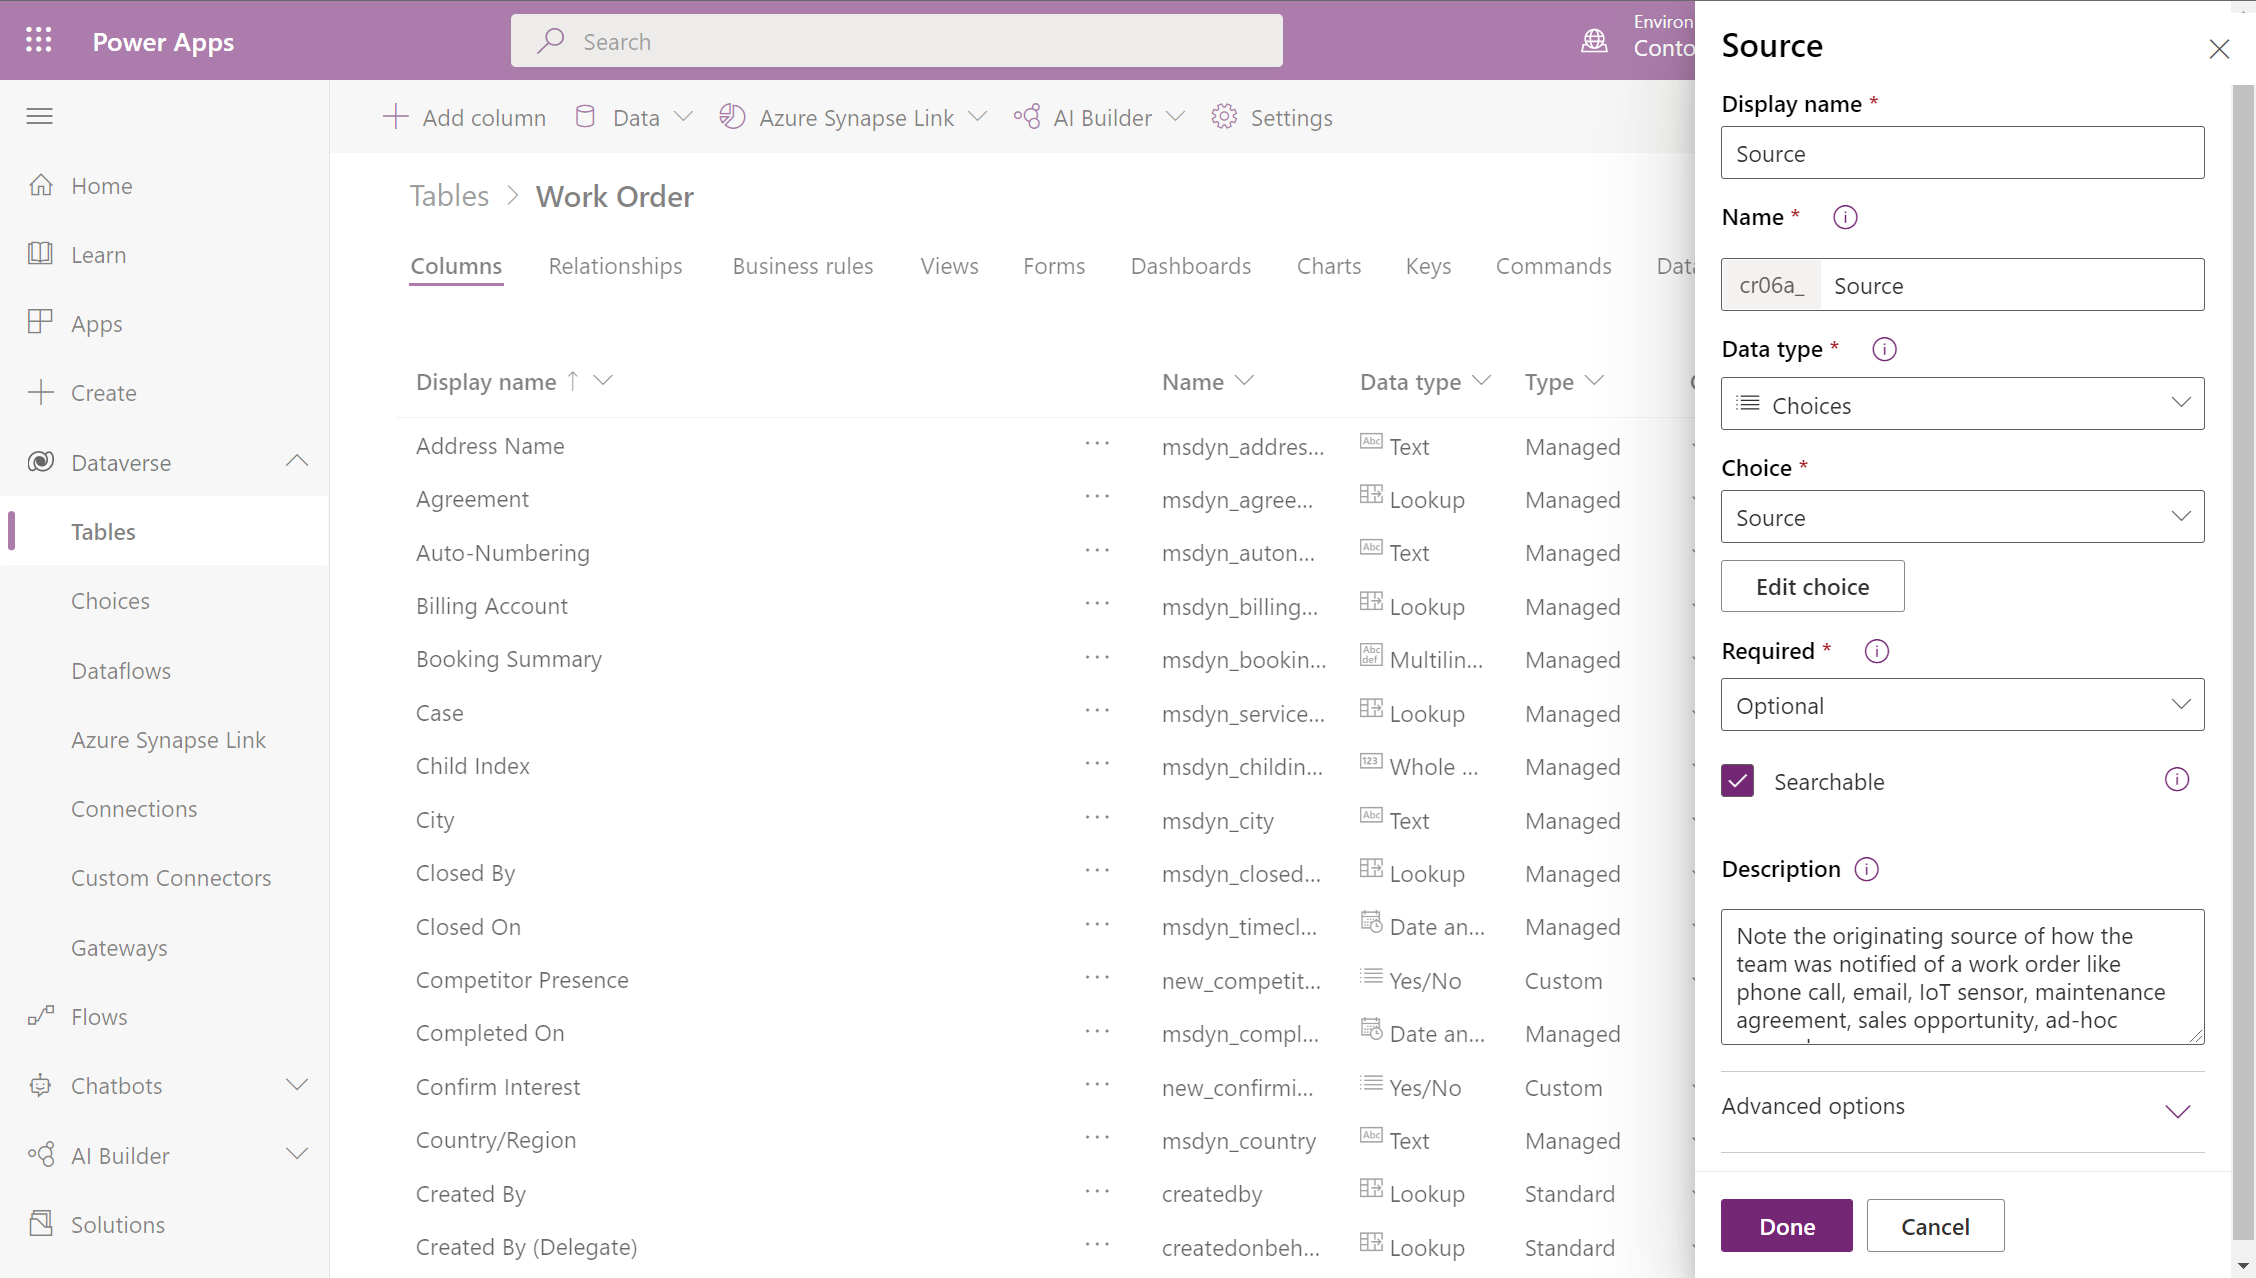Click the search icon in top bar
The height and width of the screenshot is (1278, 2256).
tap(552, 42)
